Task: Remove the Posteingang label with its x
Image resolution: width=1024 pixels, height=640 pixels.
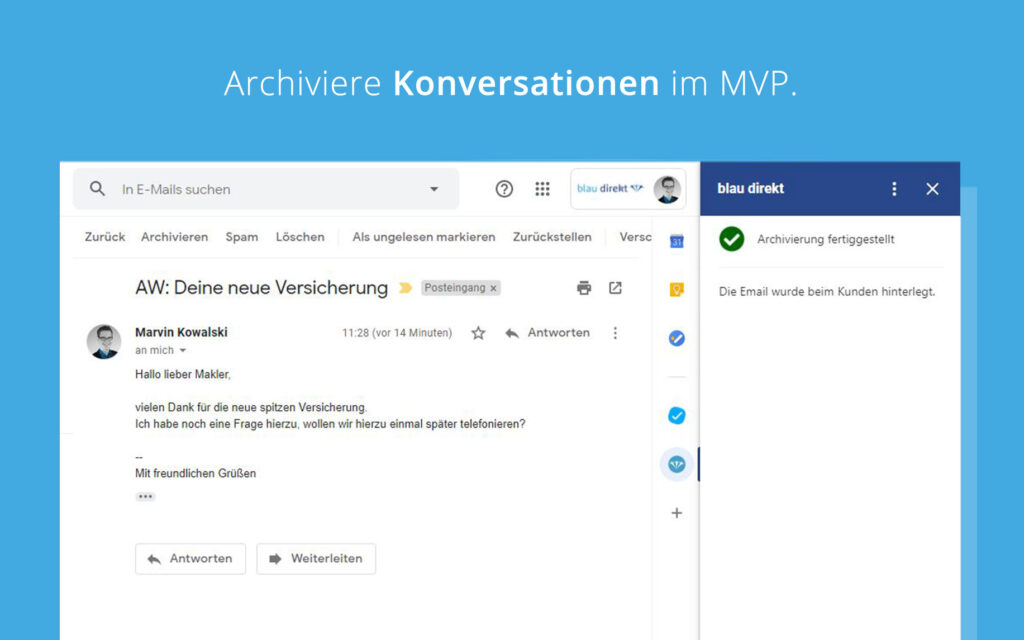Action: [x=493, y=287]
